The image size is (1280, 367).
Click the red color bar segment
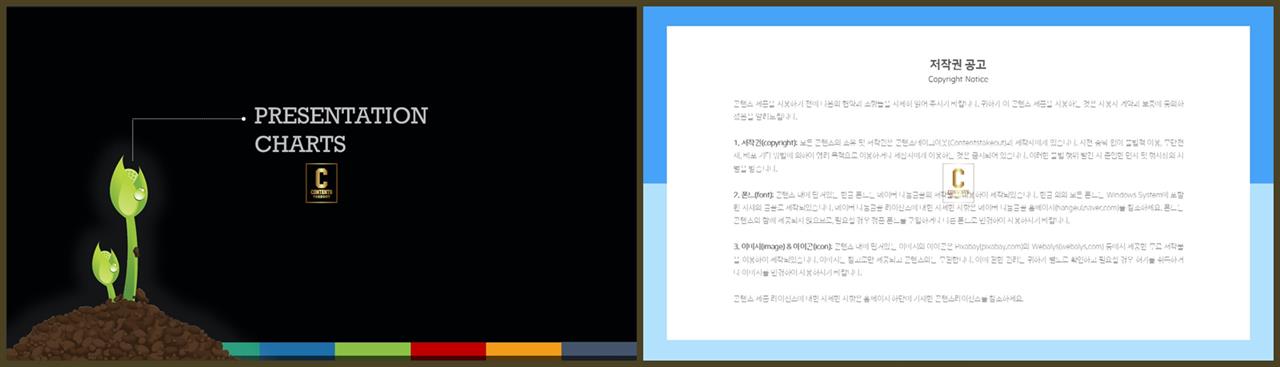pyautogui.click(x=448, y=350)
